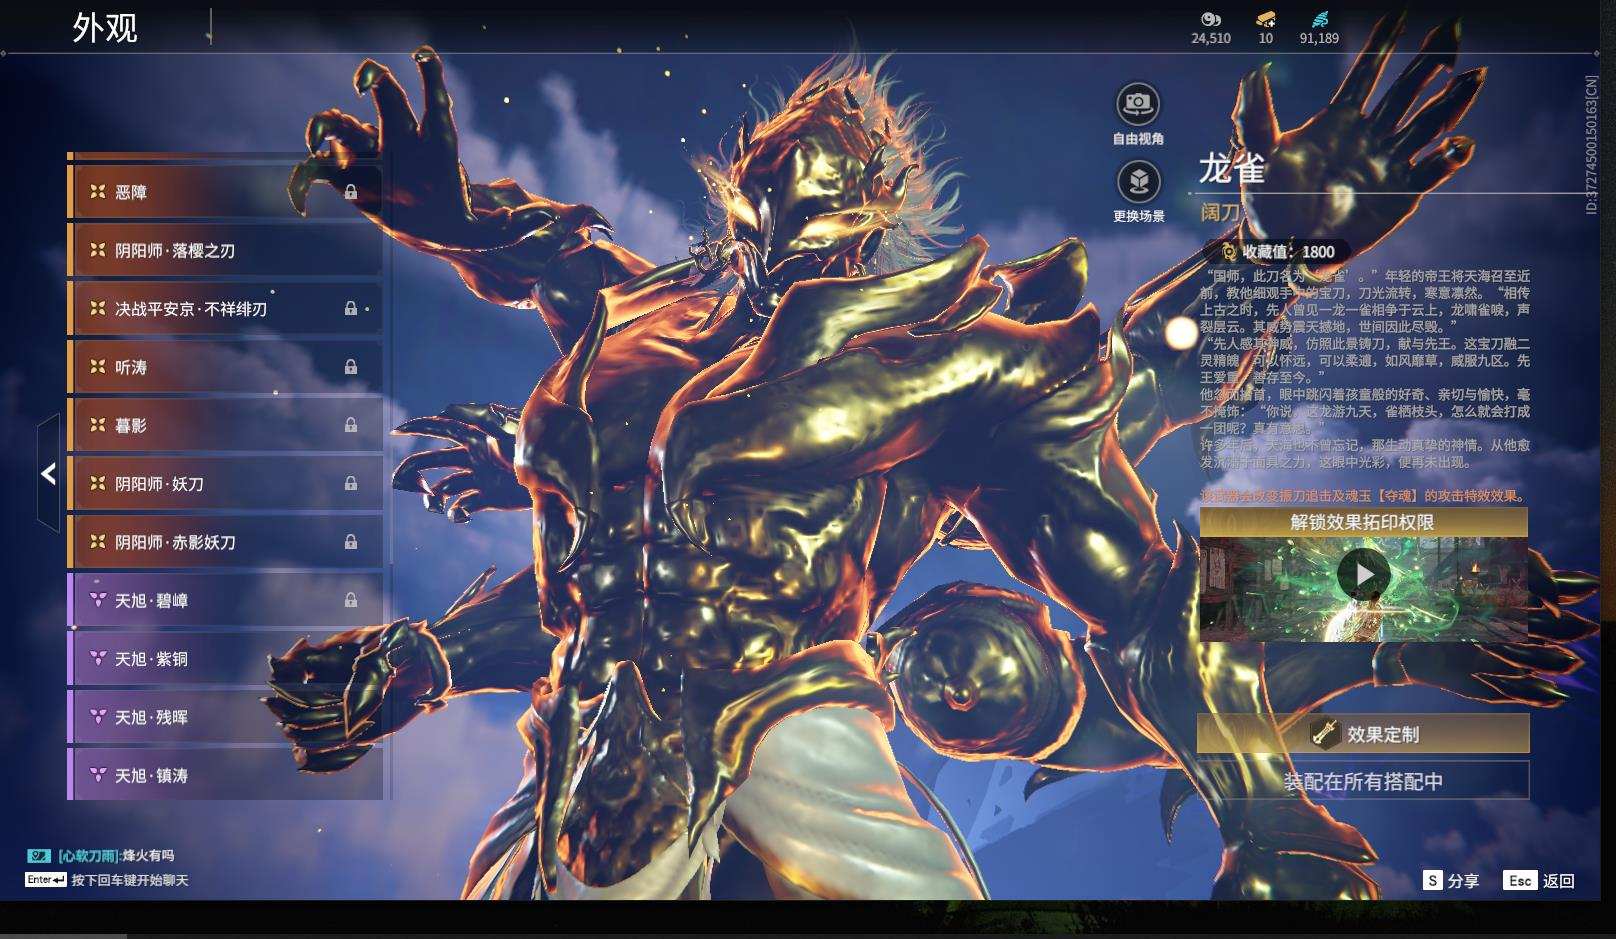Screen dimensions: 1616x939
Task: Choose the 天旭·碧嶂 skin entry
Action: 225,600
